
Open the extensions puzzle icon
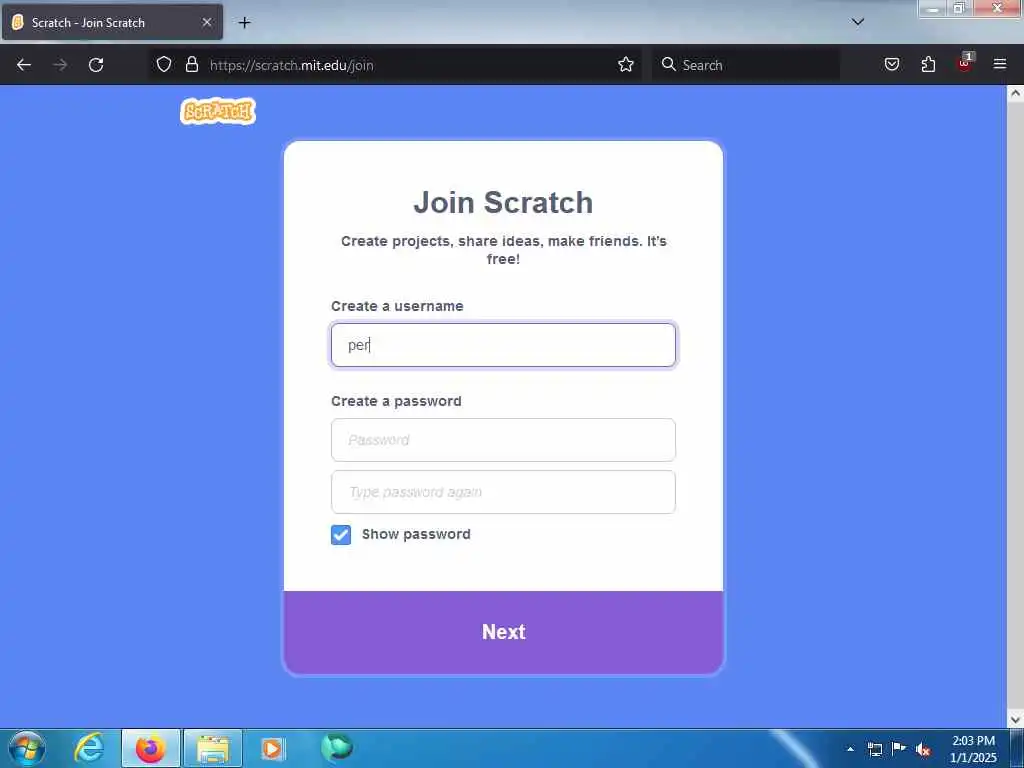pos(928,64)
